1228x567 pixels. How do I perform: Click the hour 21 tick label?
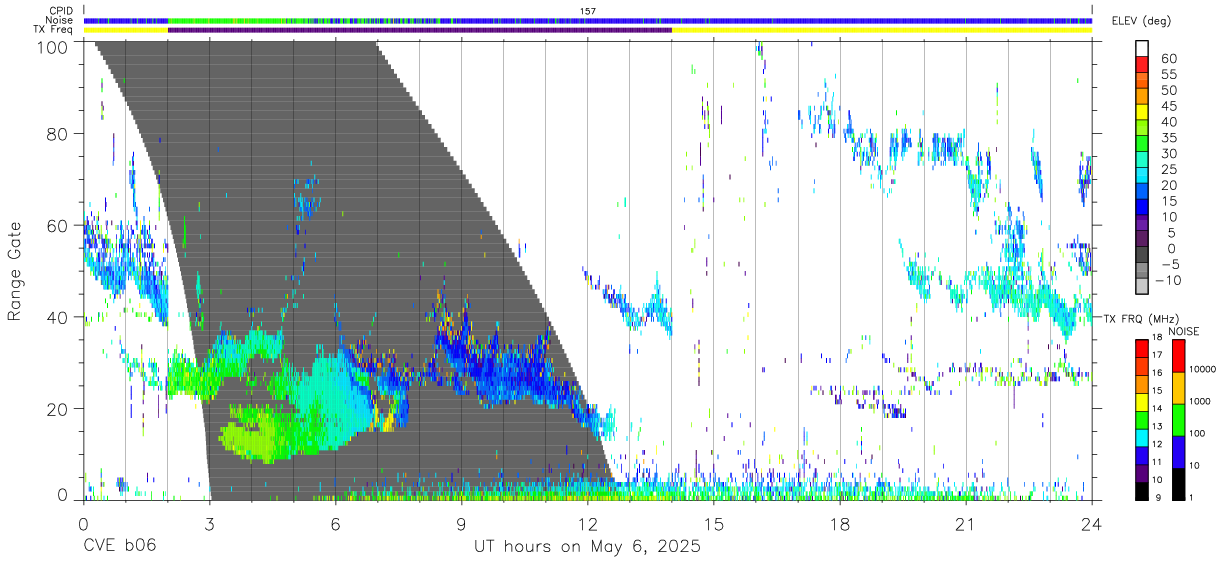click(966, 523)
